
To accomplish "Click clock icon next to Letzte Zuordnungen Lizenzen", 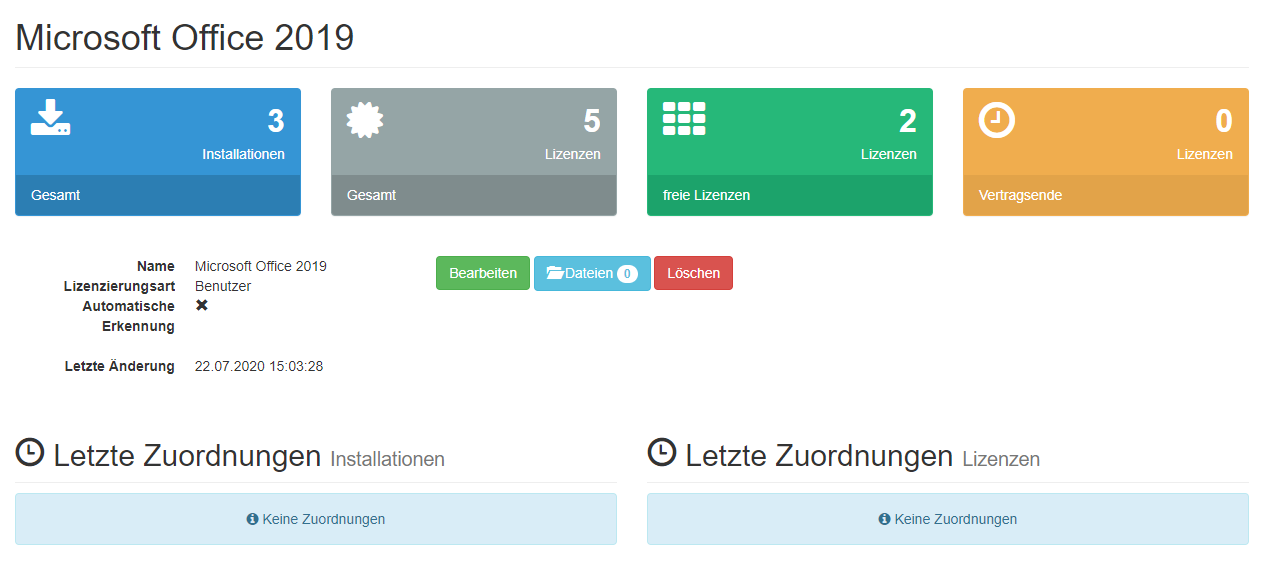I will tap(662, 453).
